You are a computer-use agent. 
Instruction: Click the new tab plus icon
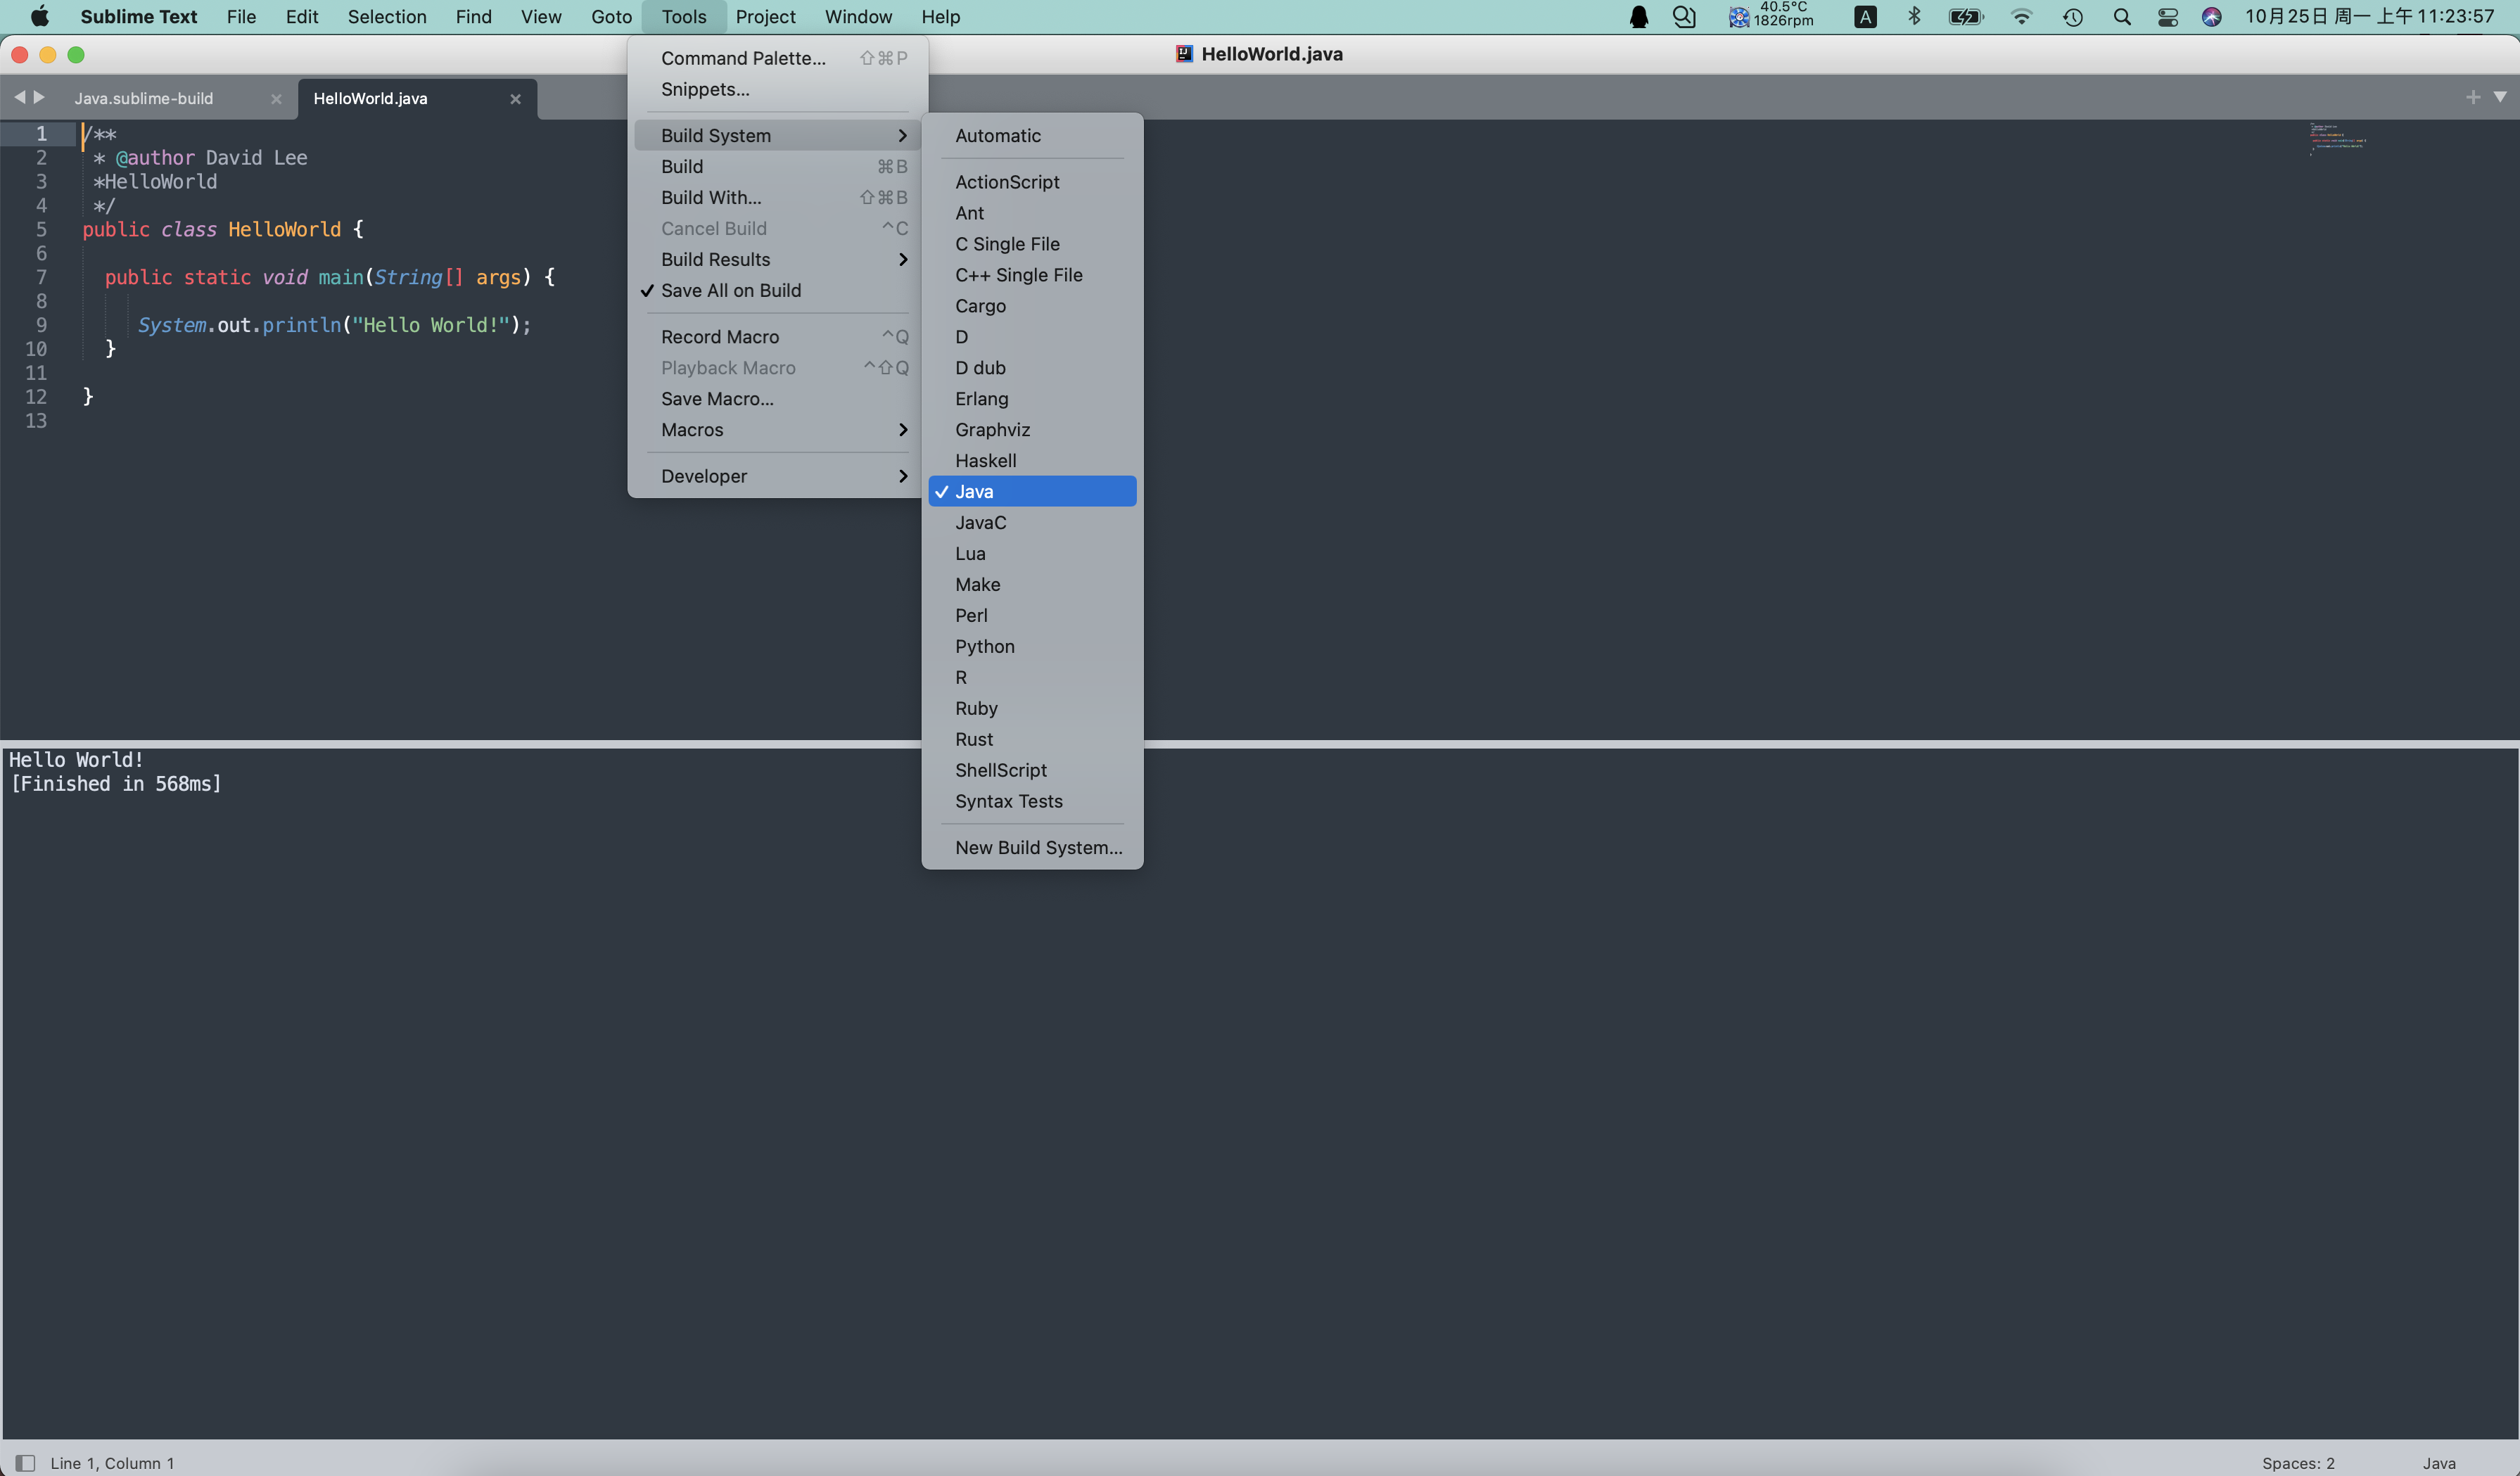(2473, 97)
